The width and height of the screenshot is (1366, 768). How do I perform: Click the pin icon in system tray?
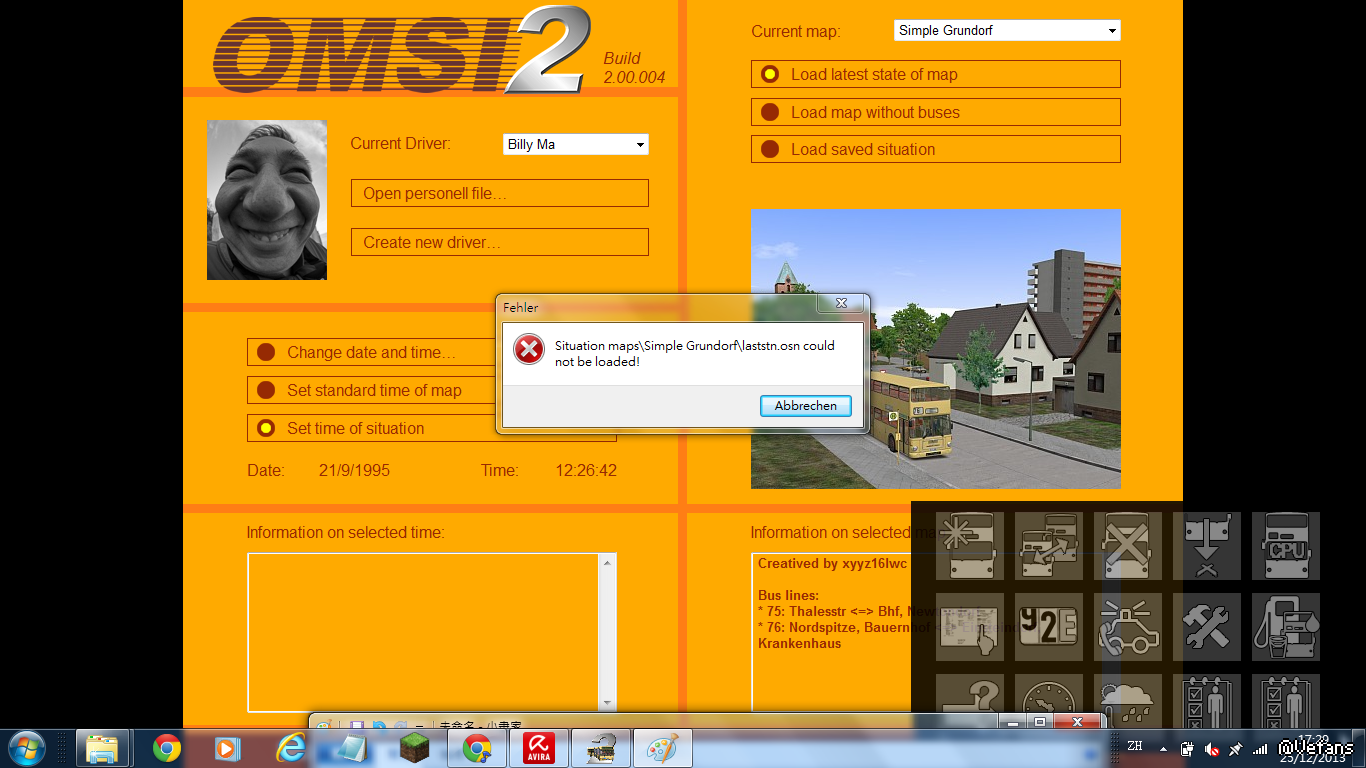tap(1236, 748)
